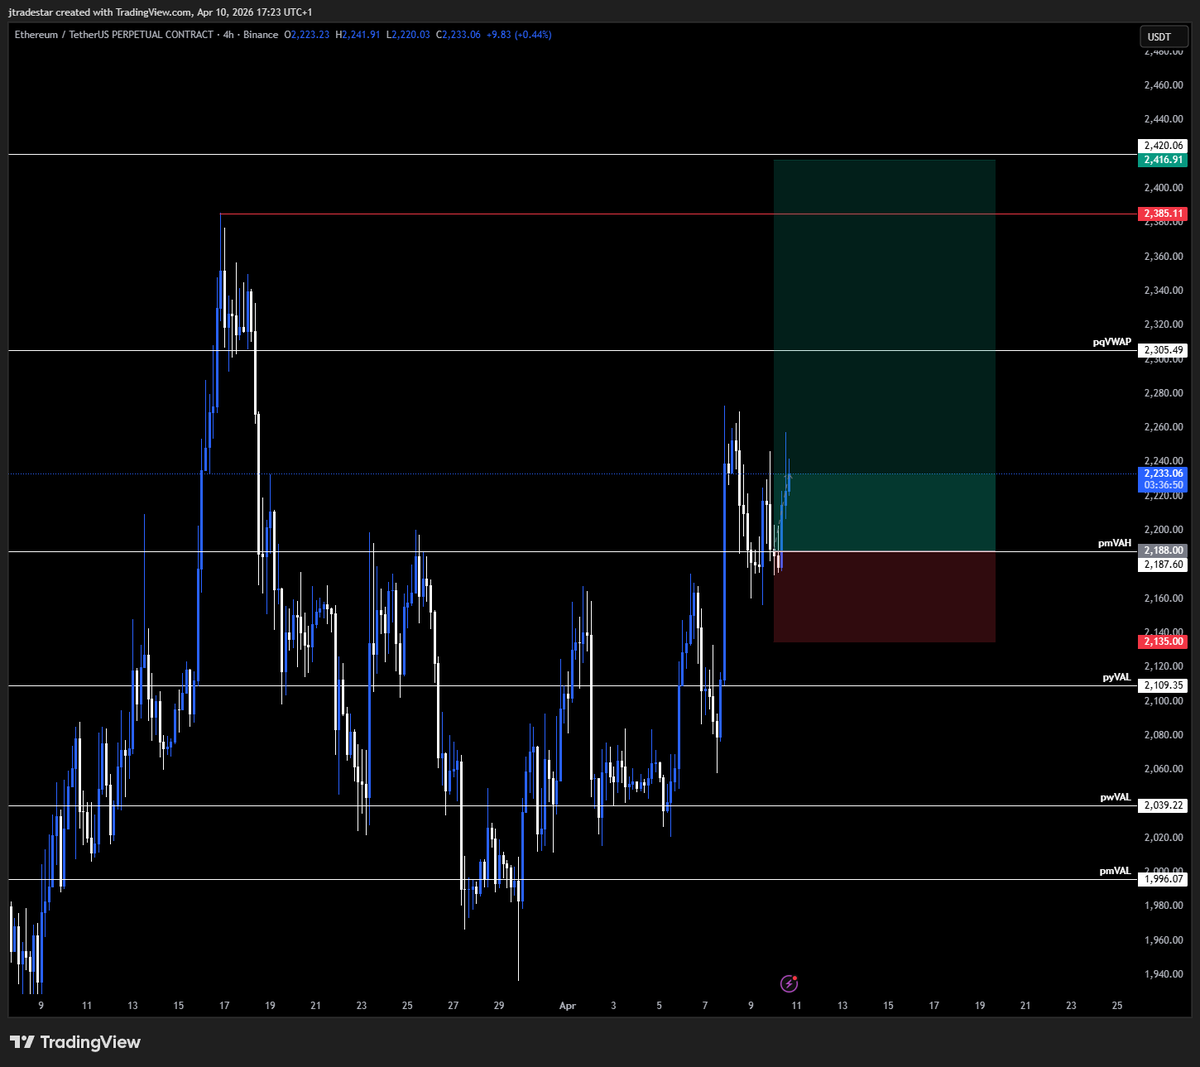Click the pmVAH line label

coord(1115,543)
